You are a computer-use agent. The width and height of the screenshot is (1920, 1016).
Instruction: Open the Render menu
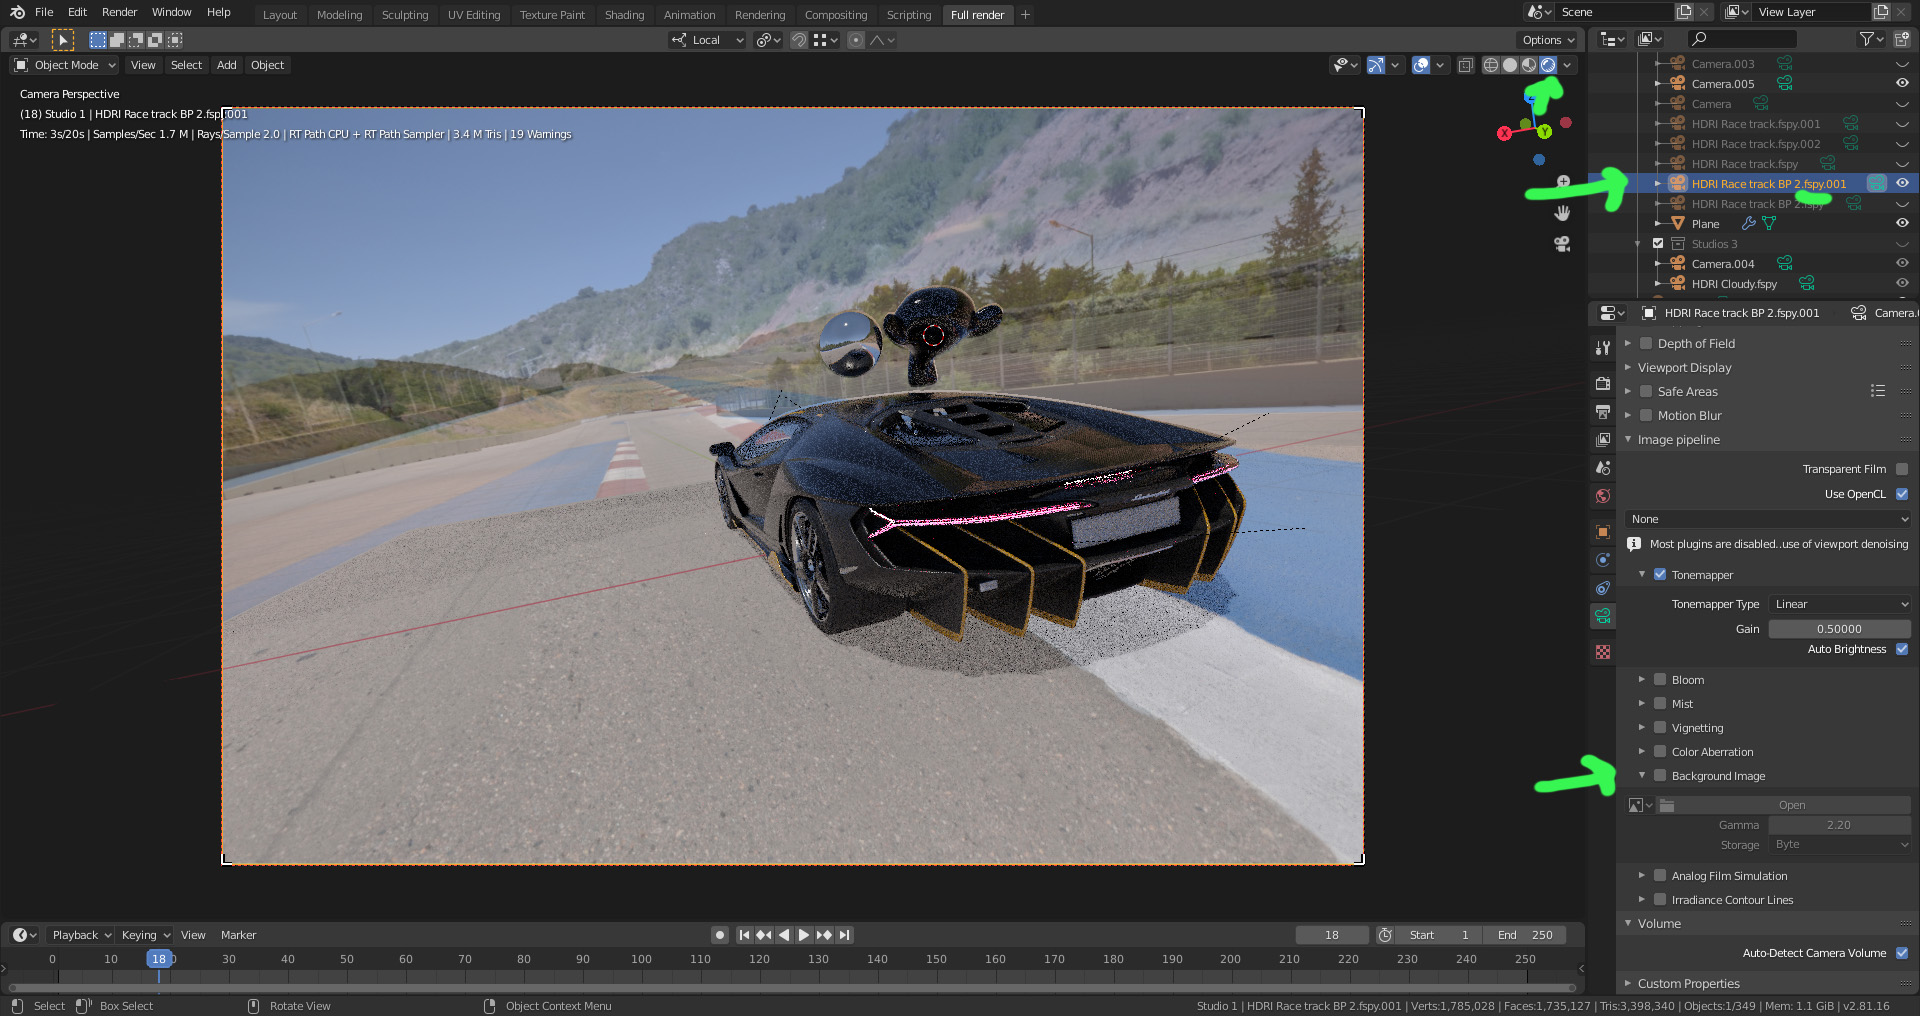click(119, 12)
